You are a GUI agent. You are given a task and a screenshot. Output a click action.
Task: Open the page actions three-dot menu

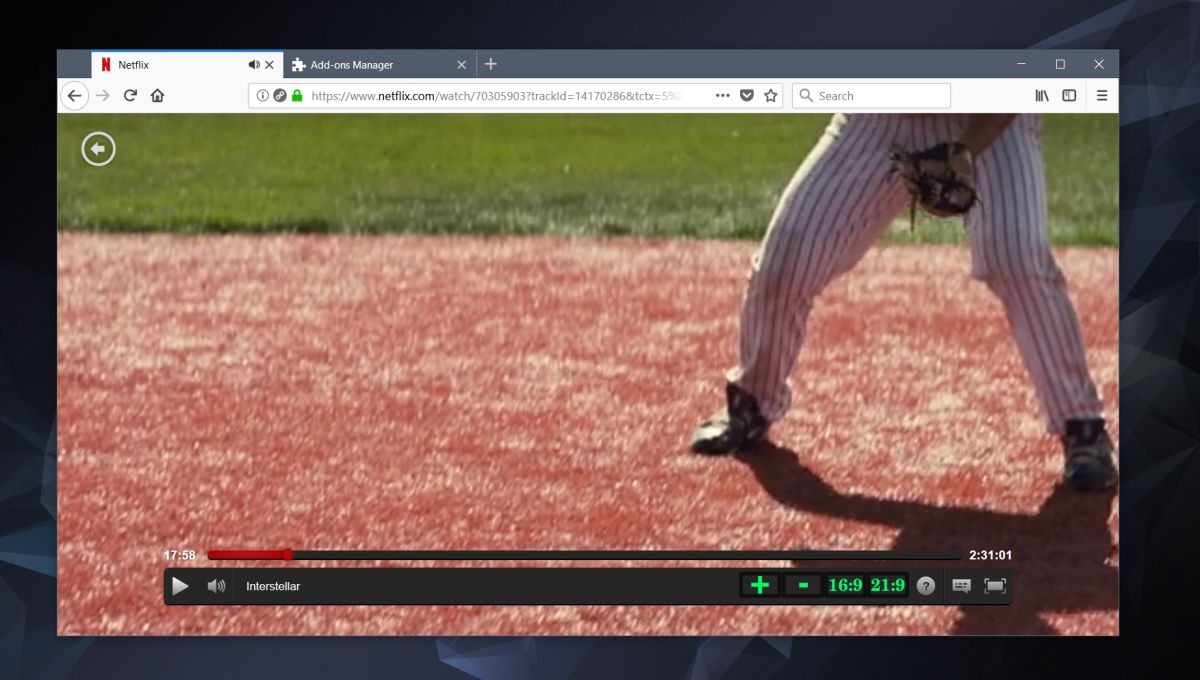[723, 96]
